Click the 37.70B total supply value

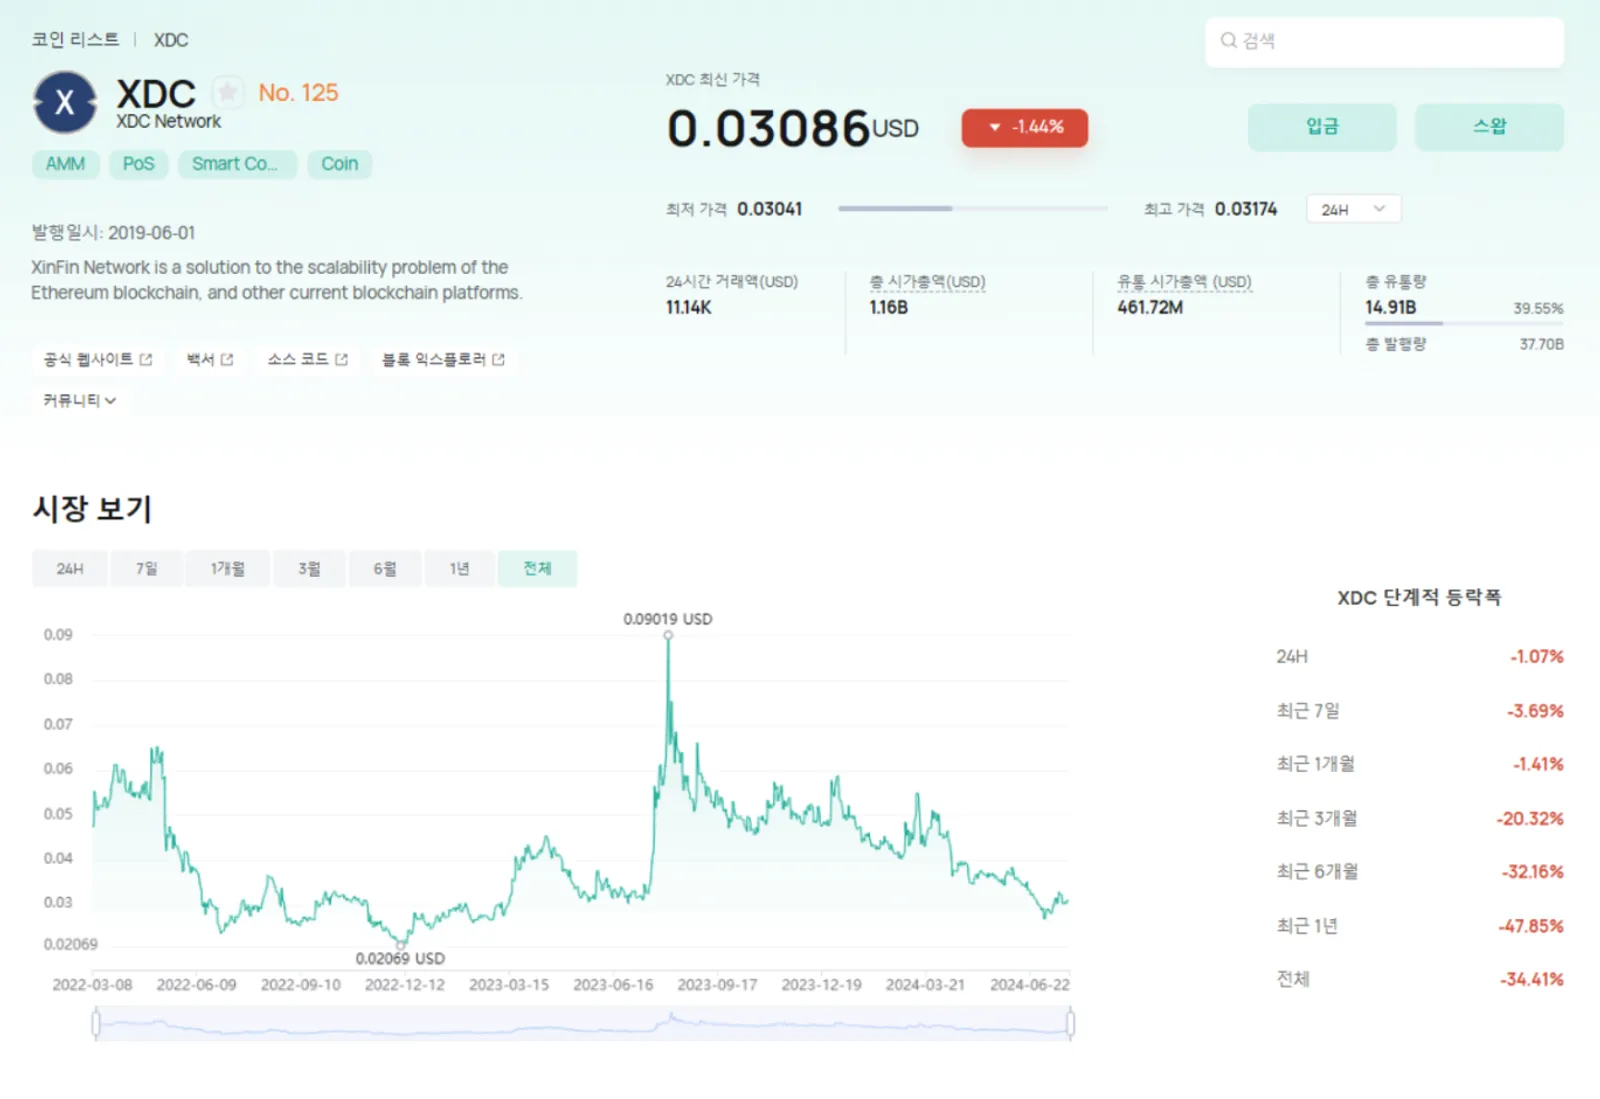(1541, 344)
